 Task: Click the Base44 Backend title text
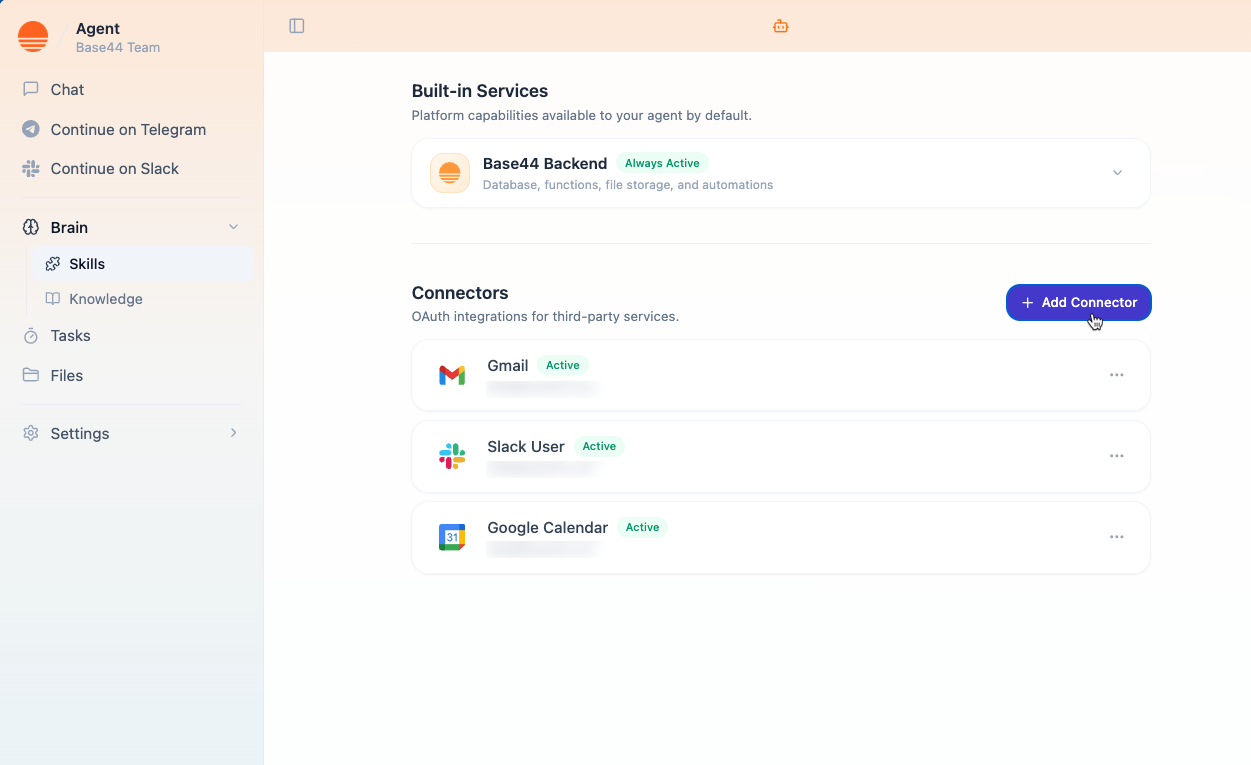click(545, 163)
